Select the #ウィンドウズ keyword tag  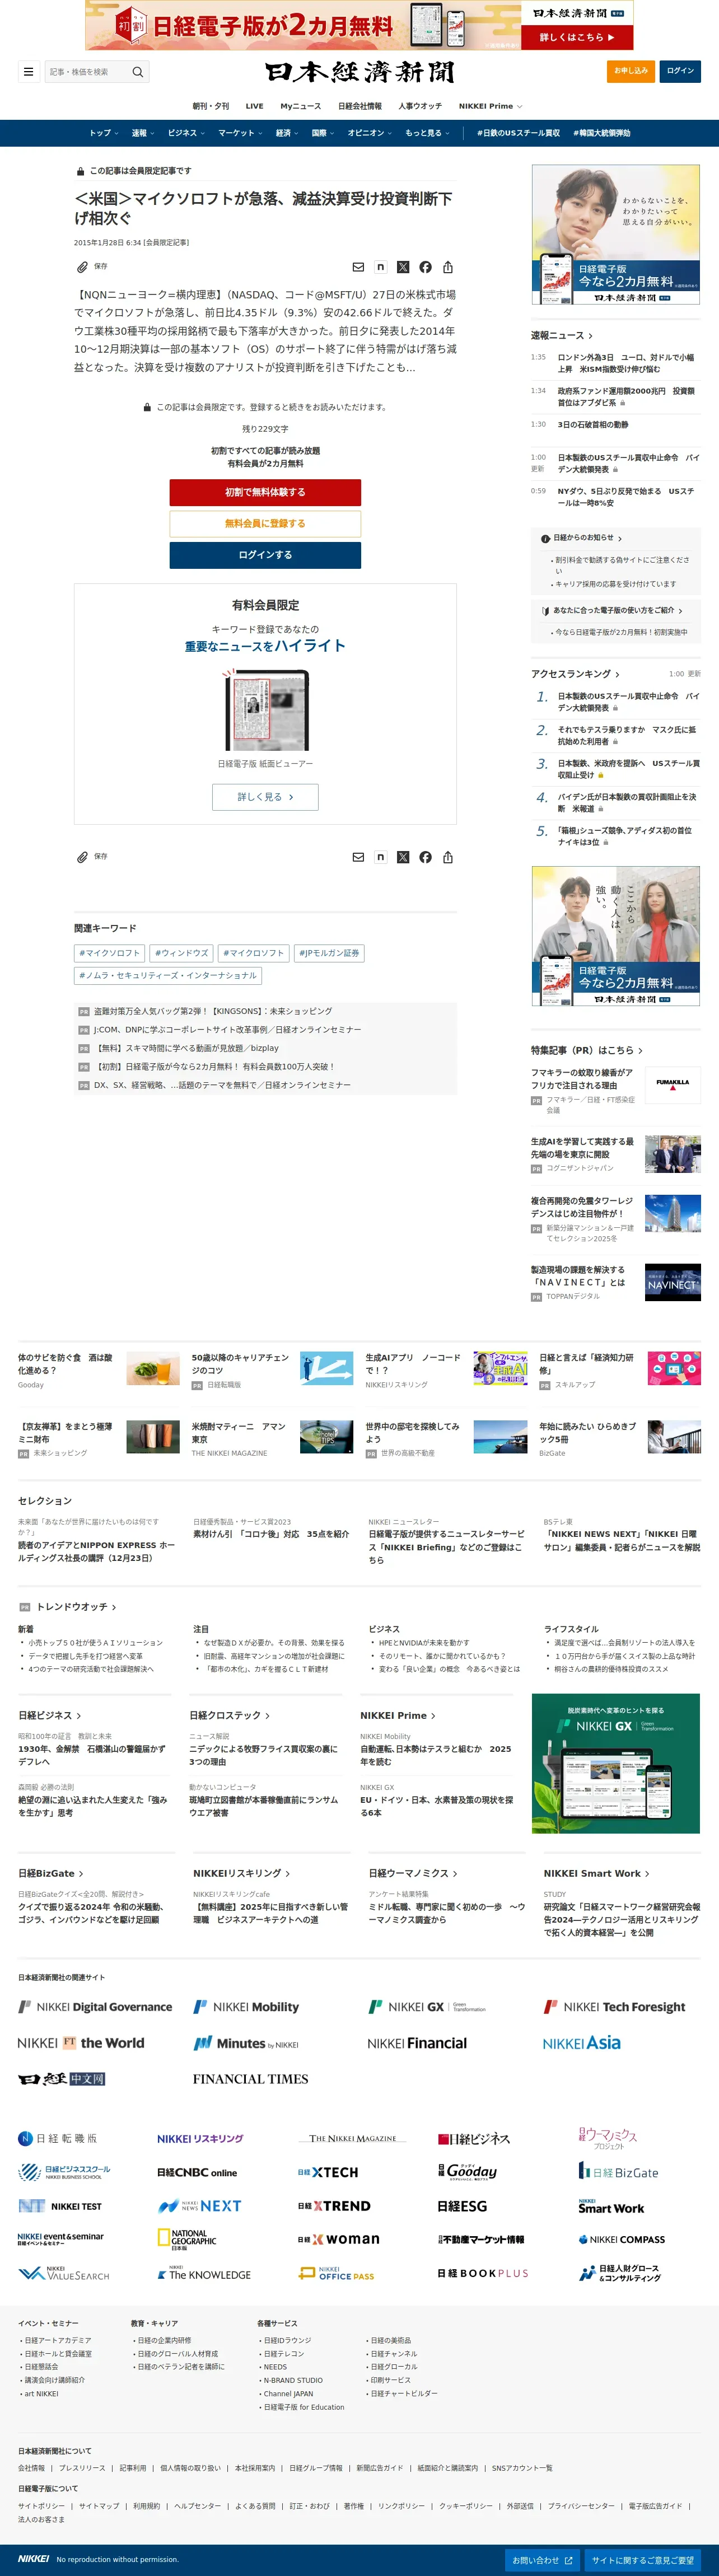[x=180, y=953]
